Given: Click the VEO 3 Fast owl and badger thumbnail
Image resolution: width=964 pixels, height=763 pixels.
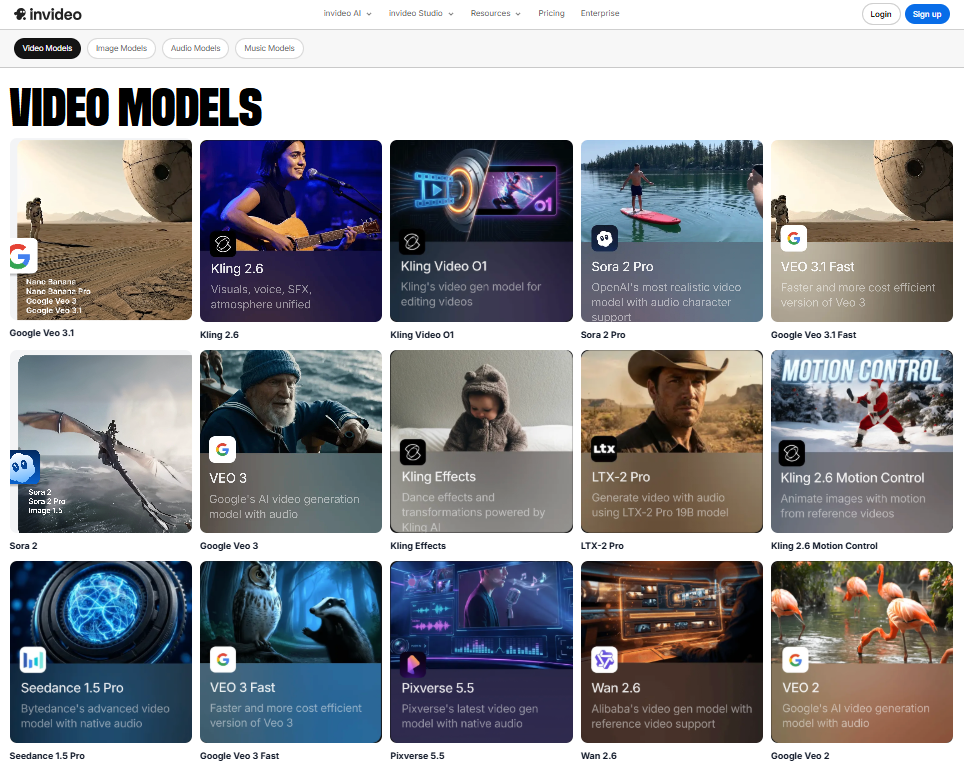Looking at the screenshot, I should click(x=291, y=612).
